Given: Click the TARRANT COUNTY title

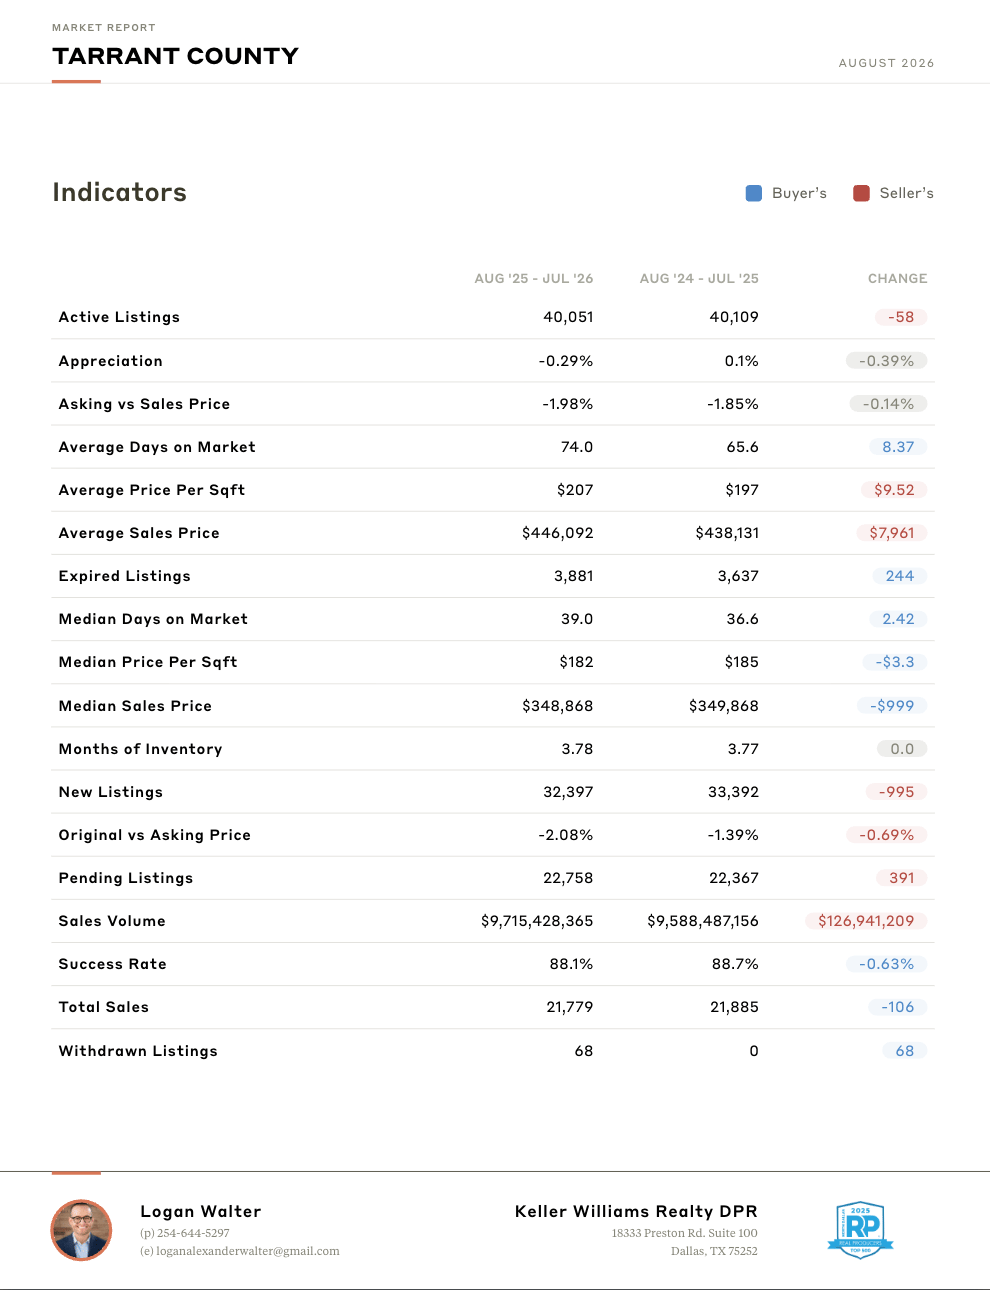Looking at the screenshot, I should (175, 56).
